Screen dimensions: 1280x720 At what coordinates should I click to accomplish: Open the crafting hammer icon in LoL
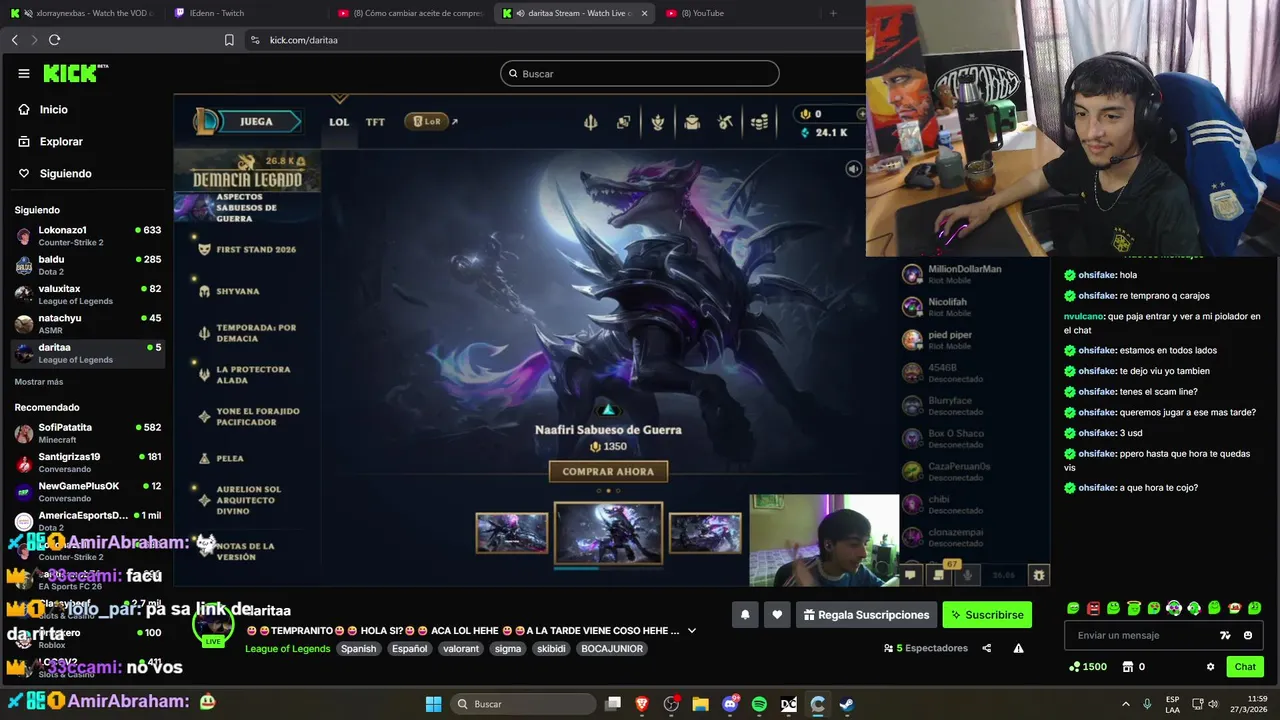tap(726, 122)
